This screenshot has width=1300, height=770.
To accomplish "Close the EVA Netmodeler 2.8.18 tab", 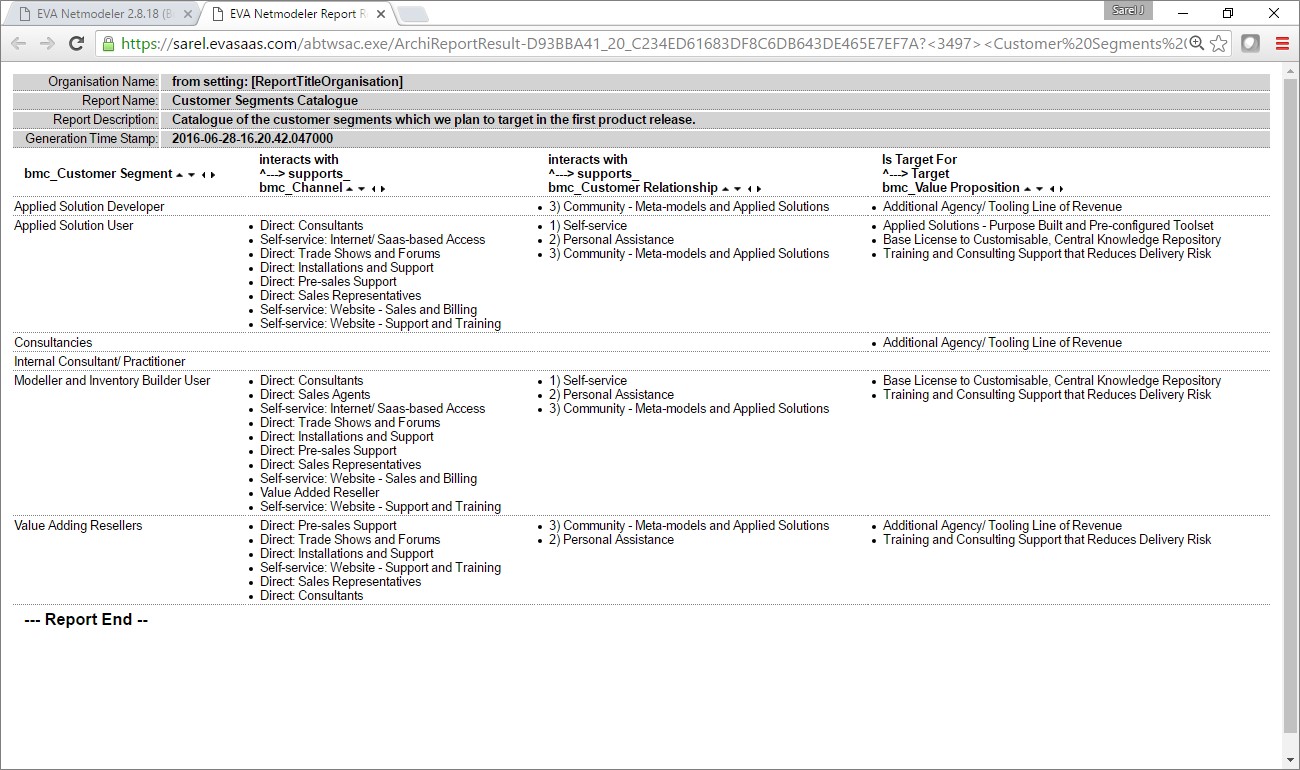I will (x=187, y=14).
